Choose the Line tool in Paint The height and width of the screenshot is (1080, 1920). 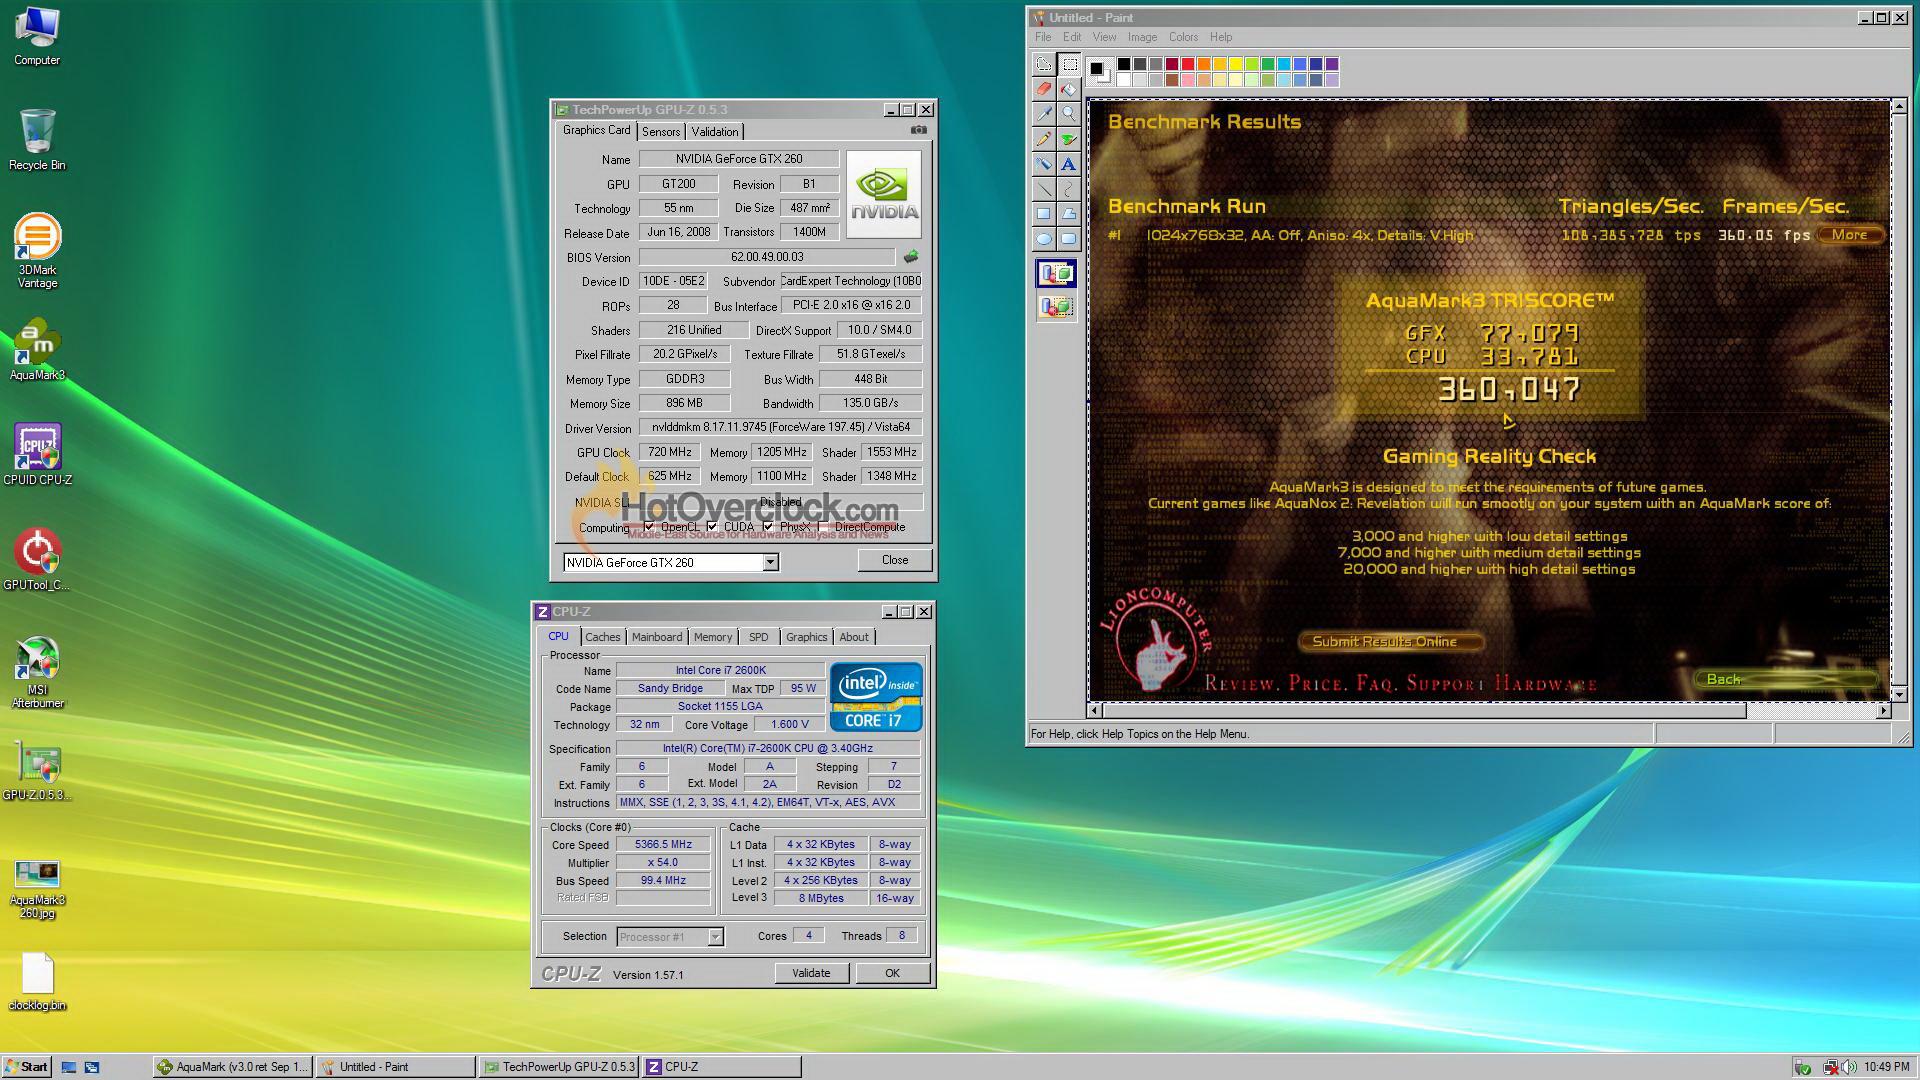coord(1044,189)
